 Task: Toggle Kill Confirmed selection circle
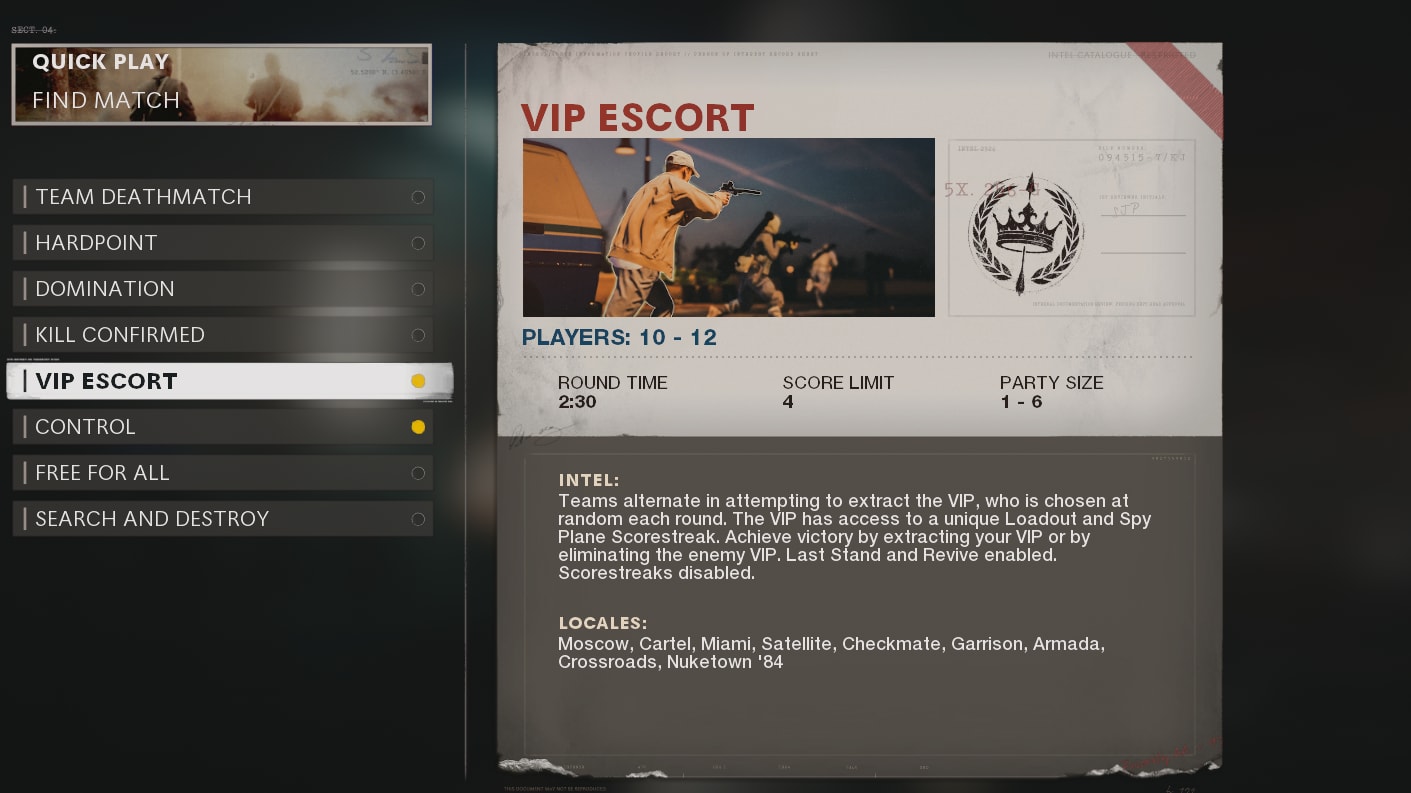(x=418, y=335)
